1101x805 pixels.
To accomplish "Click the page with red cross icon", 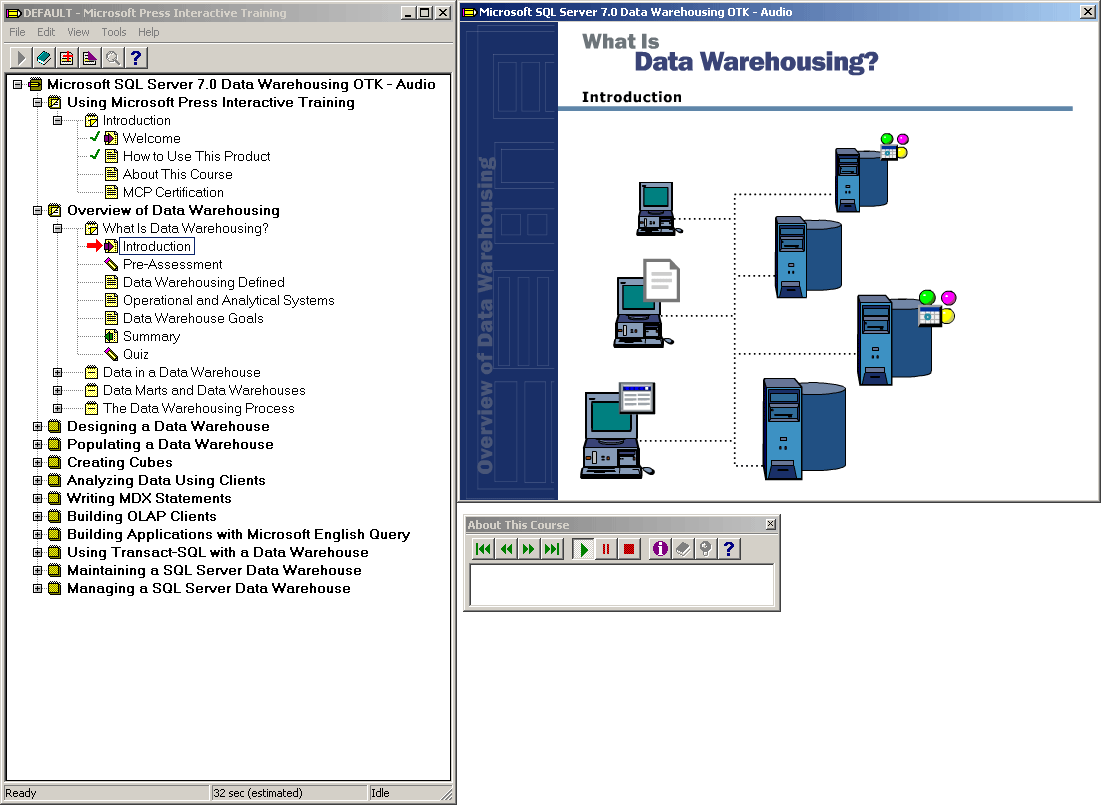I will click(x=67, y=58).
